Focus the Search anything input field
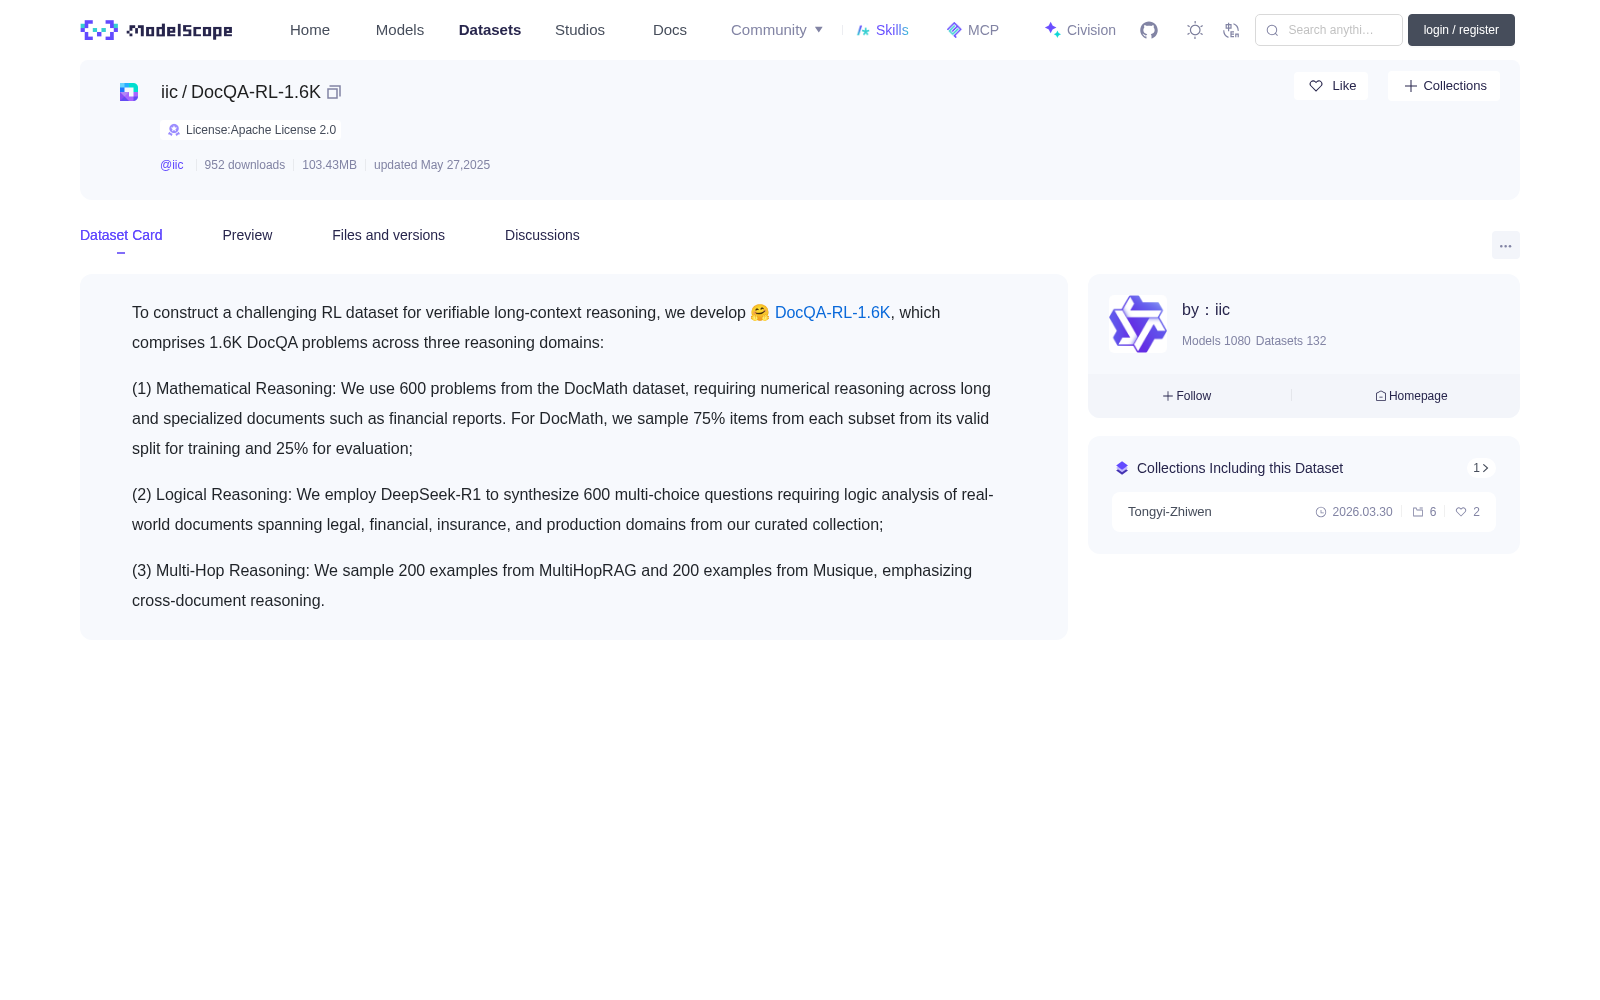Image resolution: width=1600 pixels, height=1000 pixels. point(1329,30)
